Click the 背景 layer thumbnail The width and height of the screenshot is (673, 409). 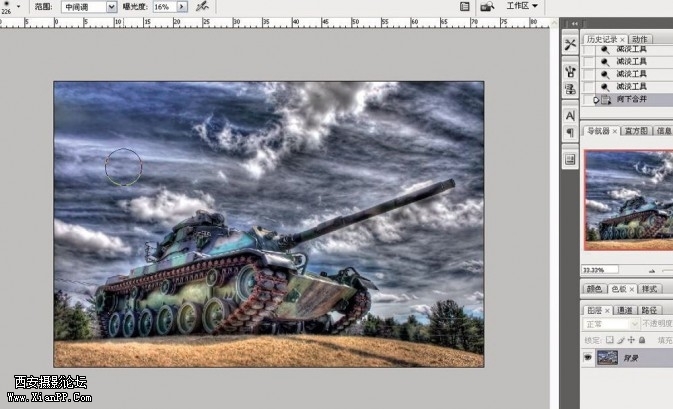[607, 357]
